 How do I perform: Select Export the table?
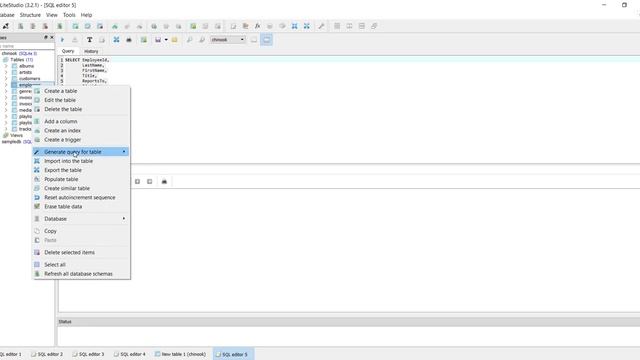81,170
